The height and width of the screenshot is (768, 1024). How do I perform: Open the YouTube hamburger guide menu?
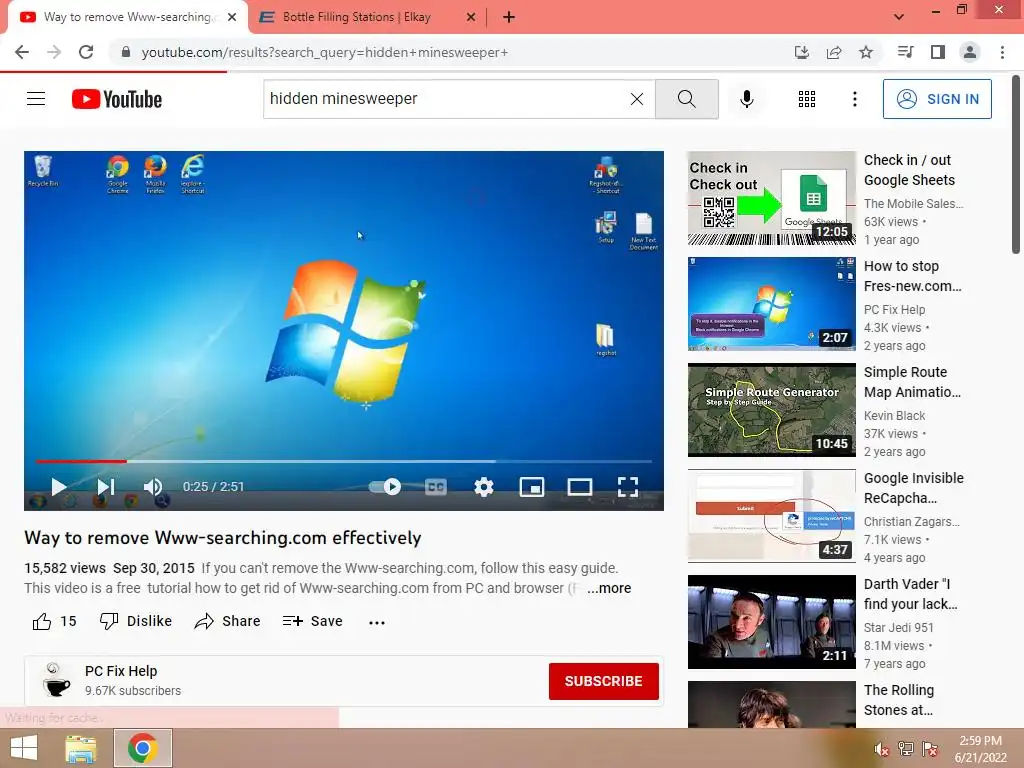point(36,99)
